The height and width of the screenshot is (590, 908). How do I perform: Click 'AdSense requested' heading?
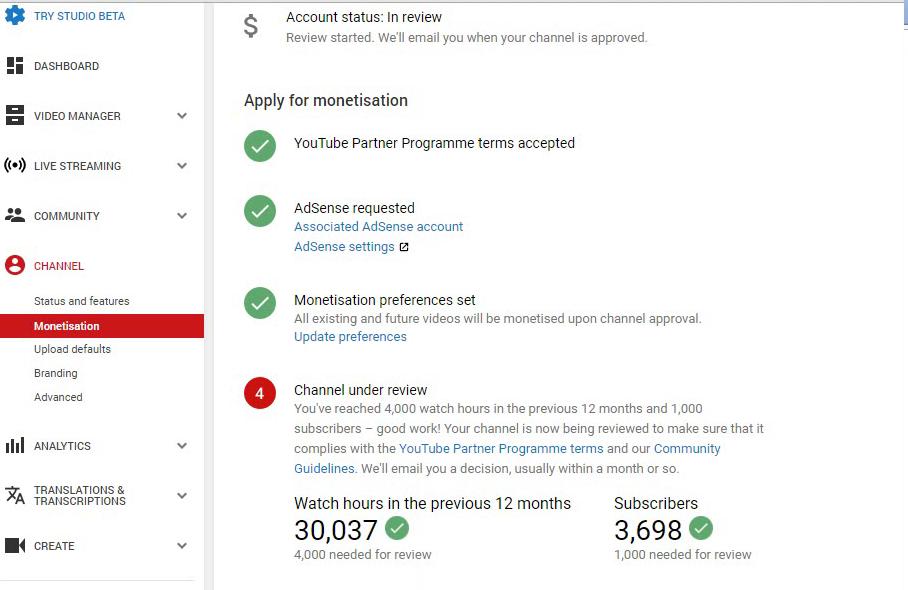(x=354, y=208)
